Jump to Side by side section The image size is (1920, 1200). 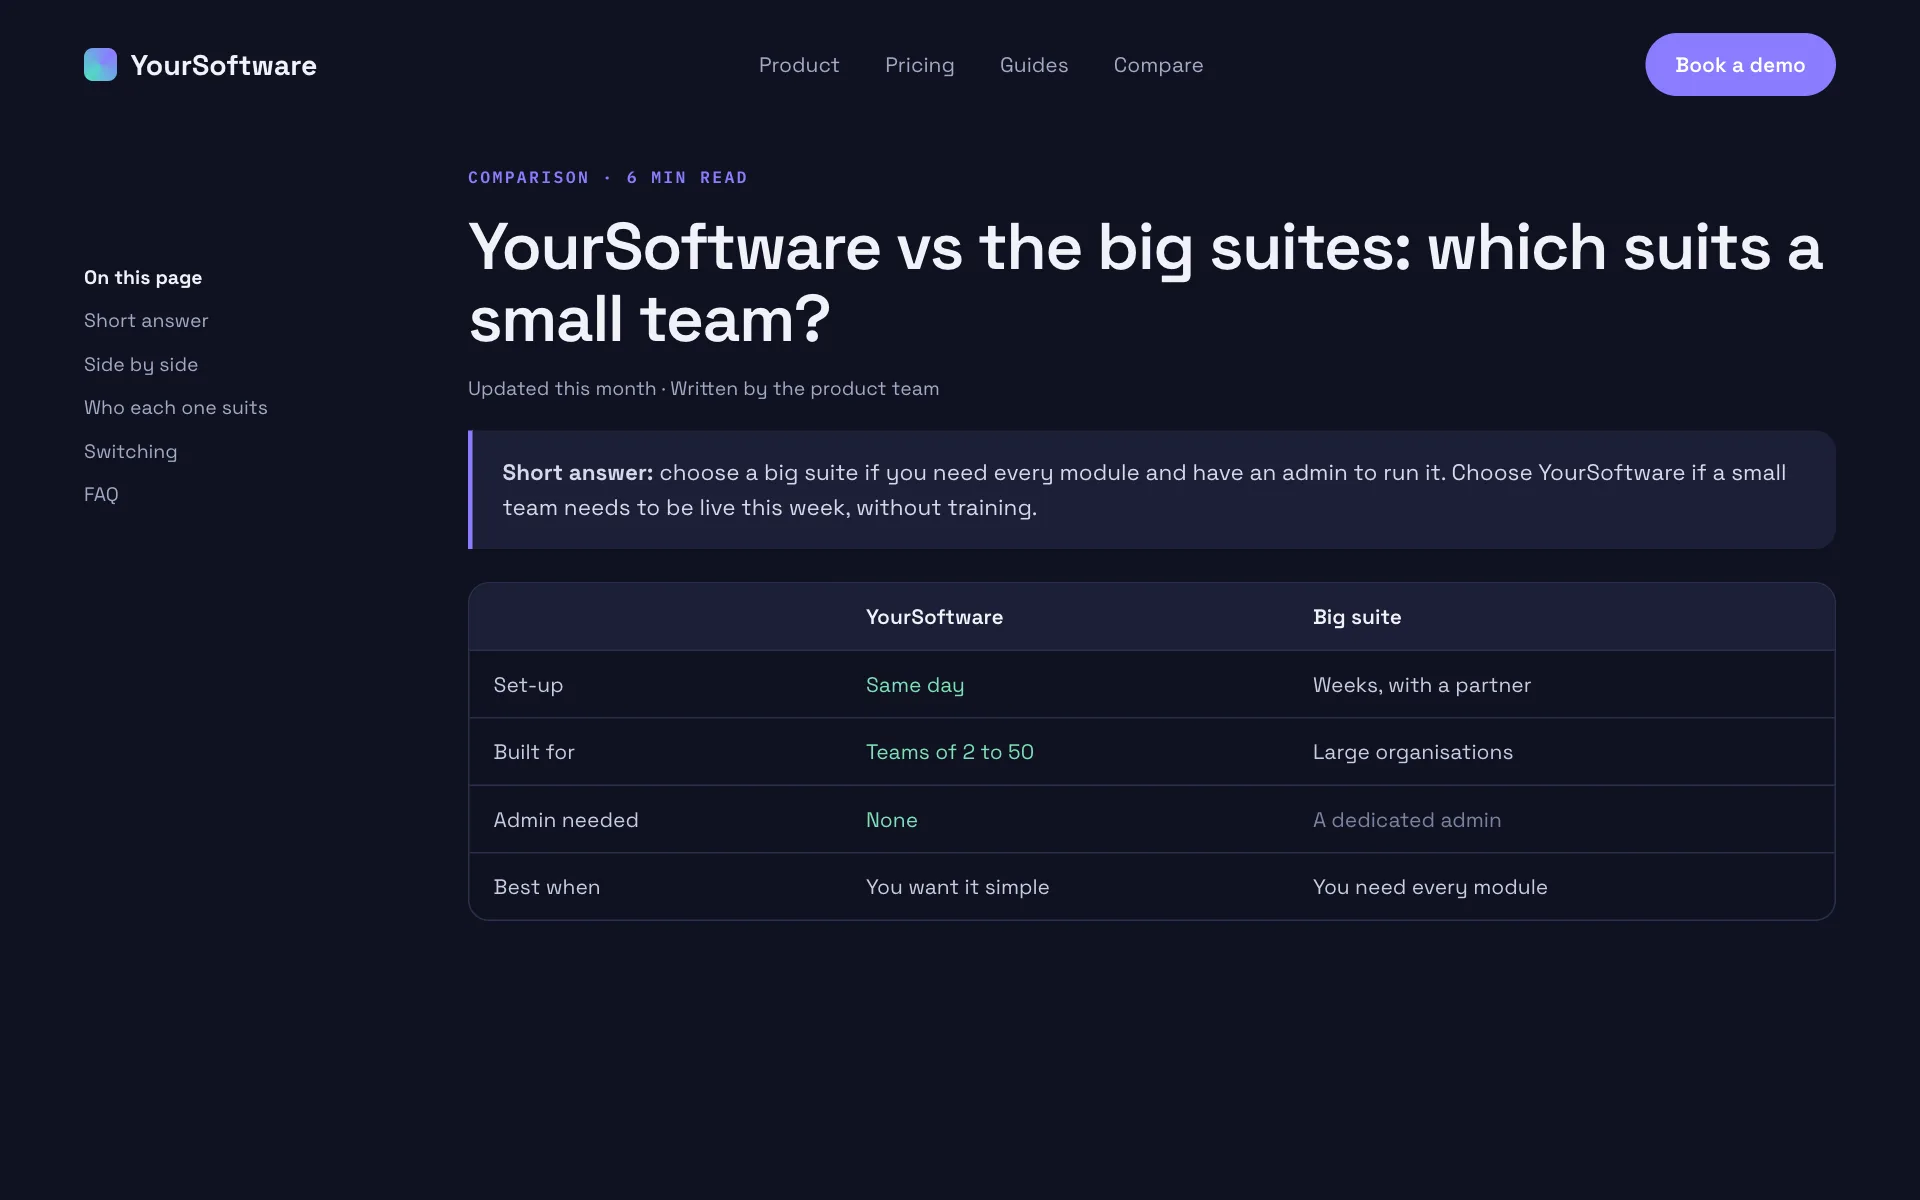pyautogui.click(x=141, y=365)
